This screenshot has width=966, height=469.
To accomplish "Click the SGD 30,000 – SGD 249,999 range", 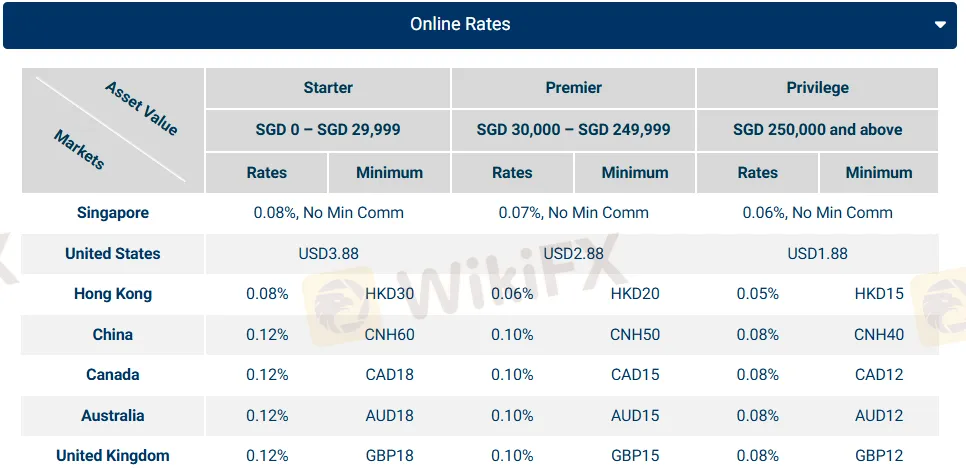I will click(573, 130).
